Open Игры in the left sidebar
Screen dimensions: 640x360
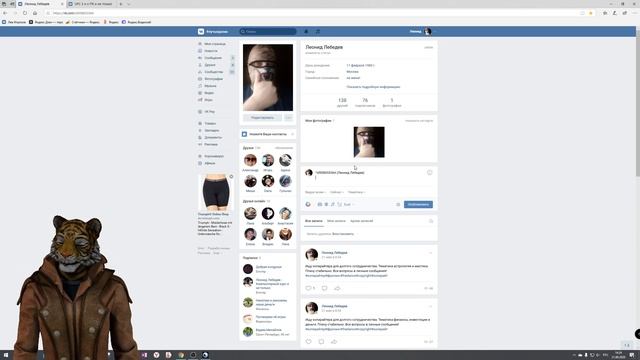point(208,100)
